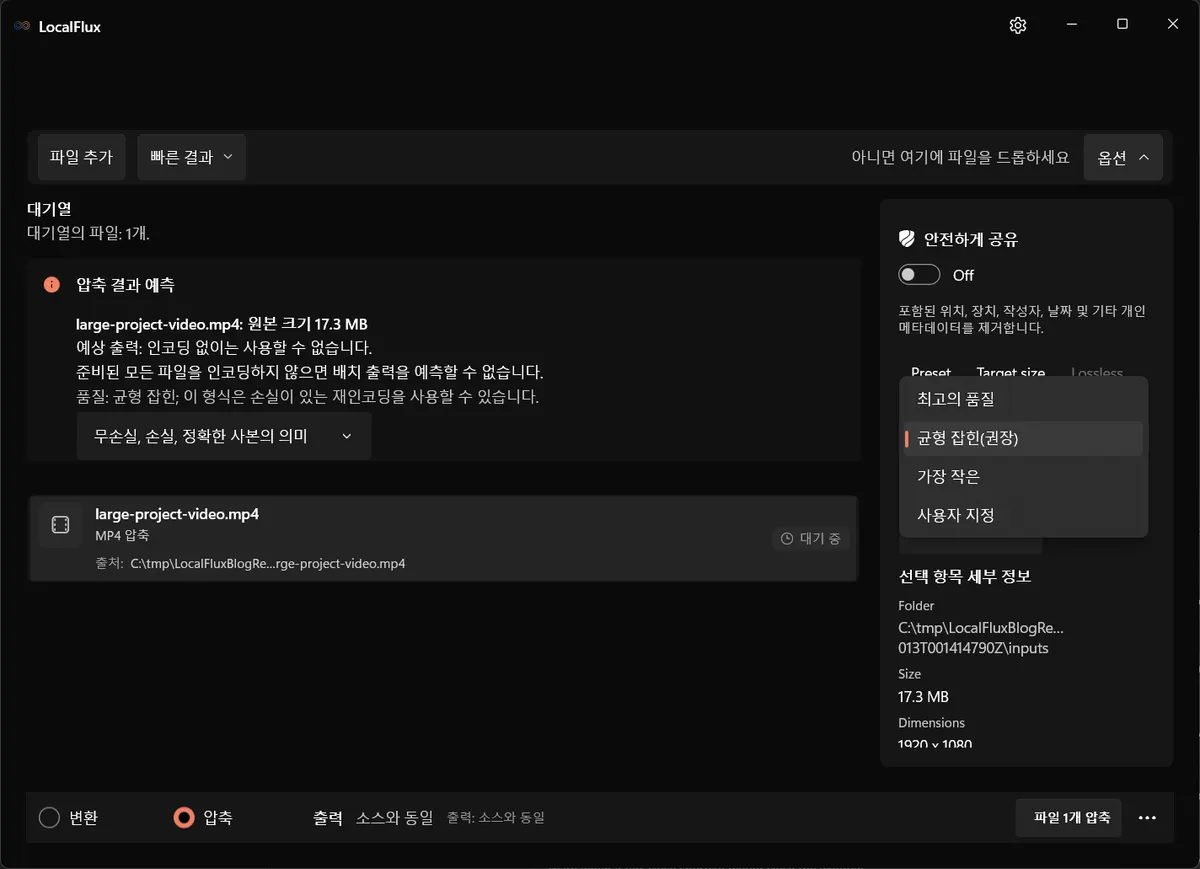Toggle the 안전하게 공유 switch
This screenshot has width=1200, height=869.
[919, 275]
